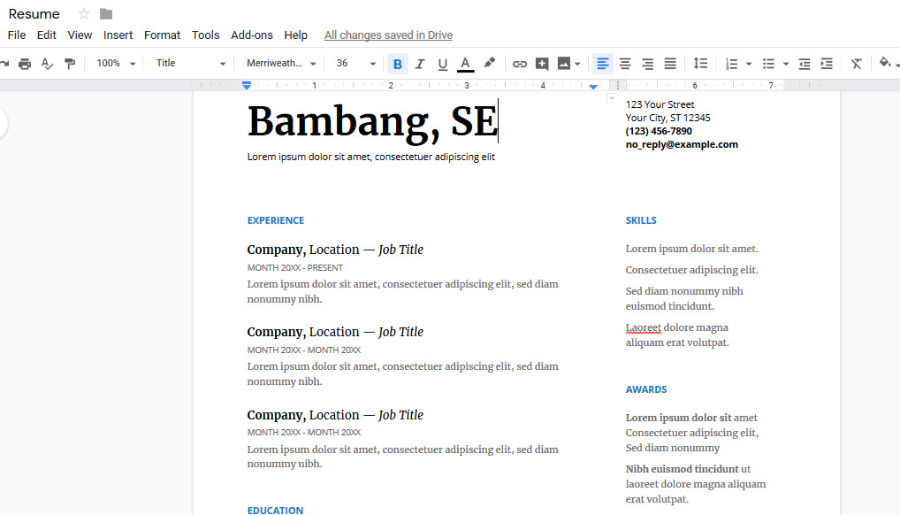Open the File menu
This screenshot has width=900, height=515.
click(x=17, y=35)
